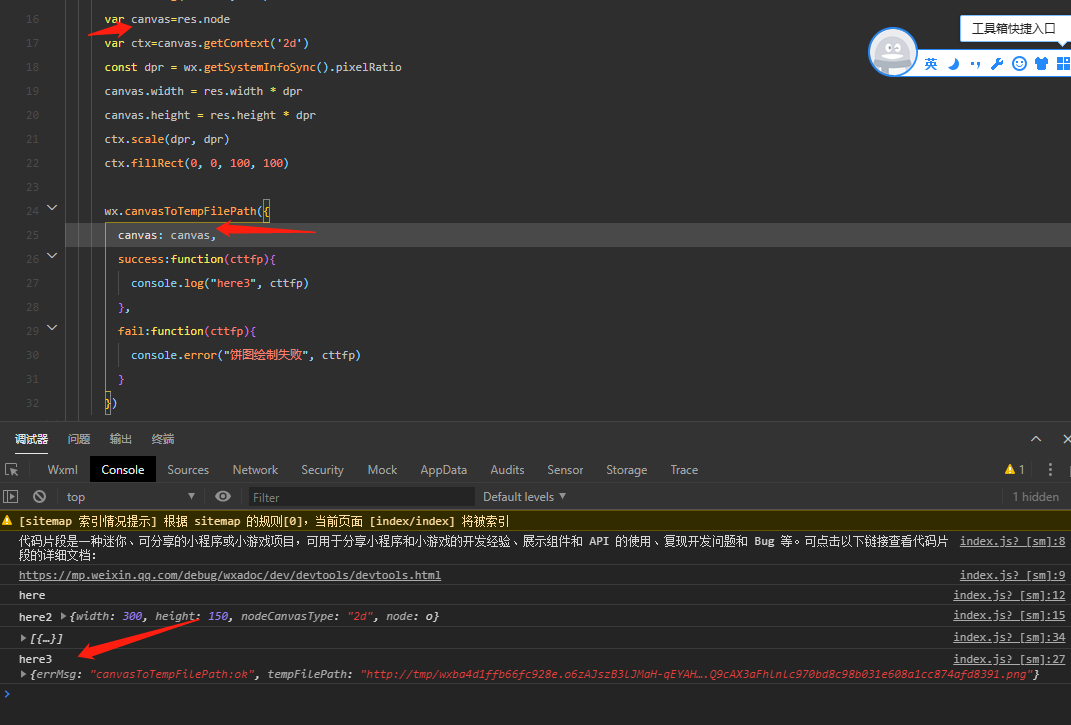Open source link index.js? [sm]:15
The image size is (1071, 725).
click(1009, 616)
